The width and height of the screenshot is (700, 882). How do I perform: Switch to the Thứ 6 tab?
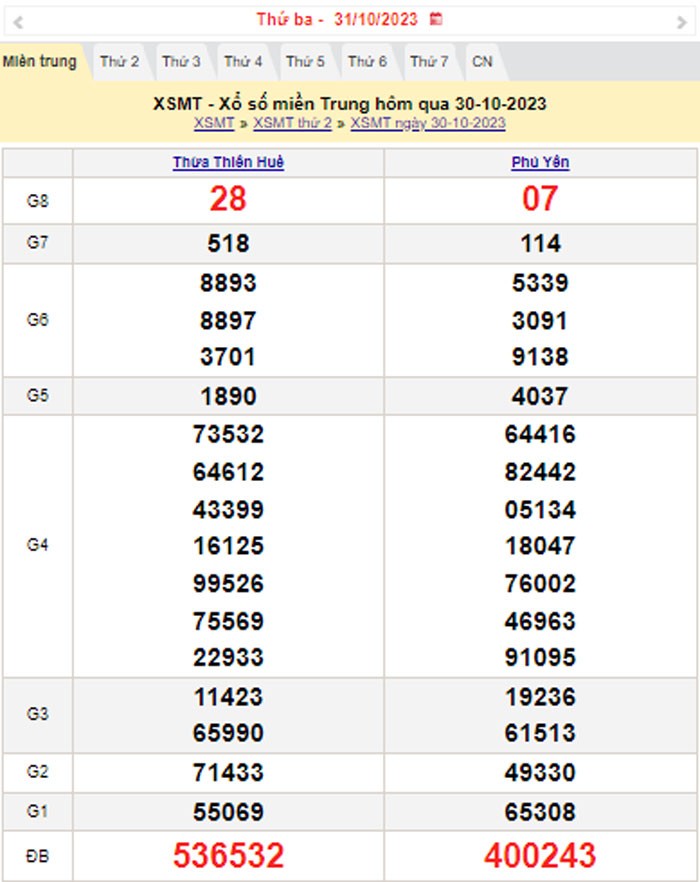[x=367, y=62]
